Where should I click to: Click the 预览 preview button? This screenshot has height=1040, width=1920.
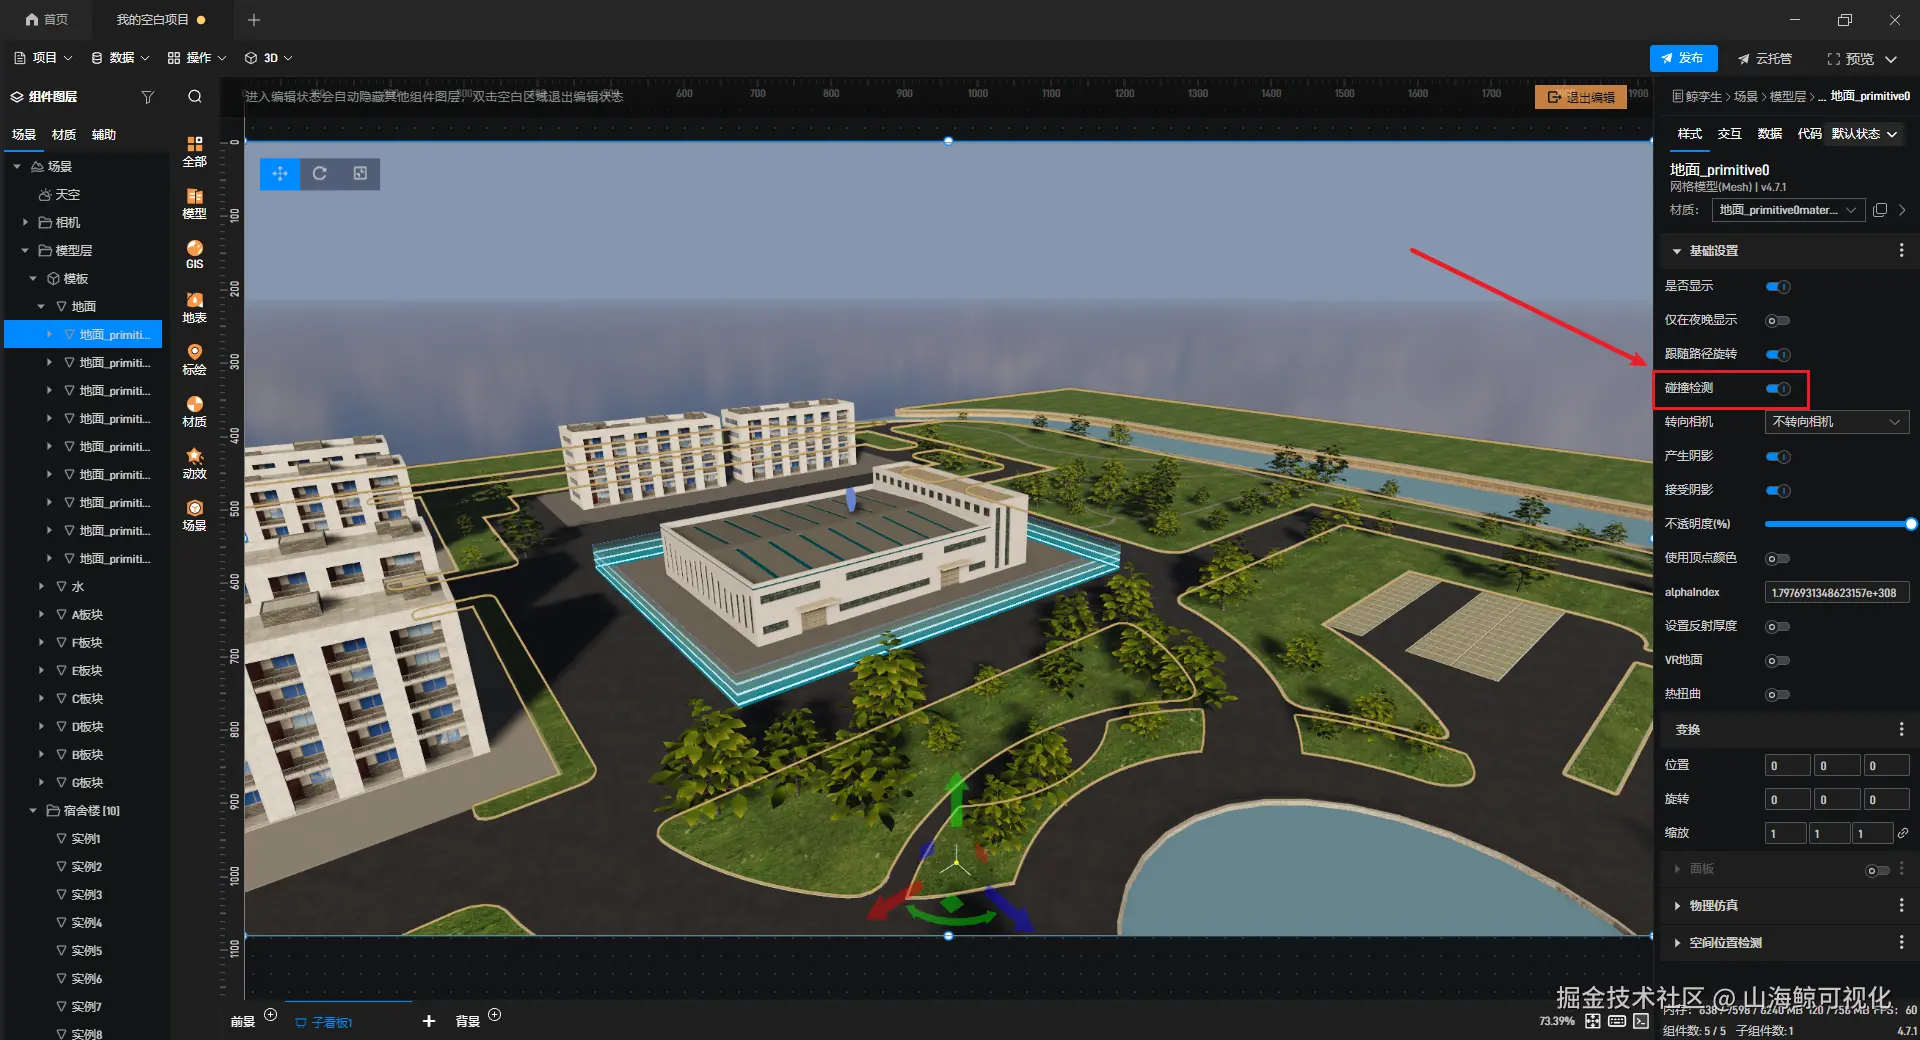tap(1851, 59)
